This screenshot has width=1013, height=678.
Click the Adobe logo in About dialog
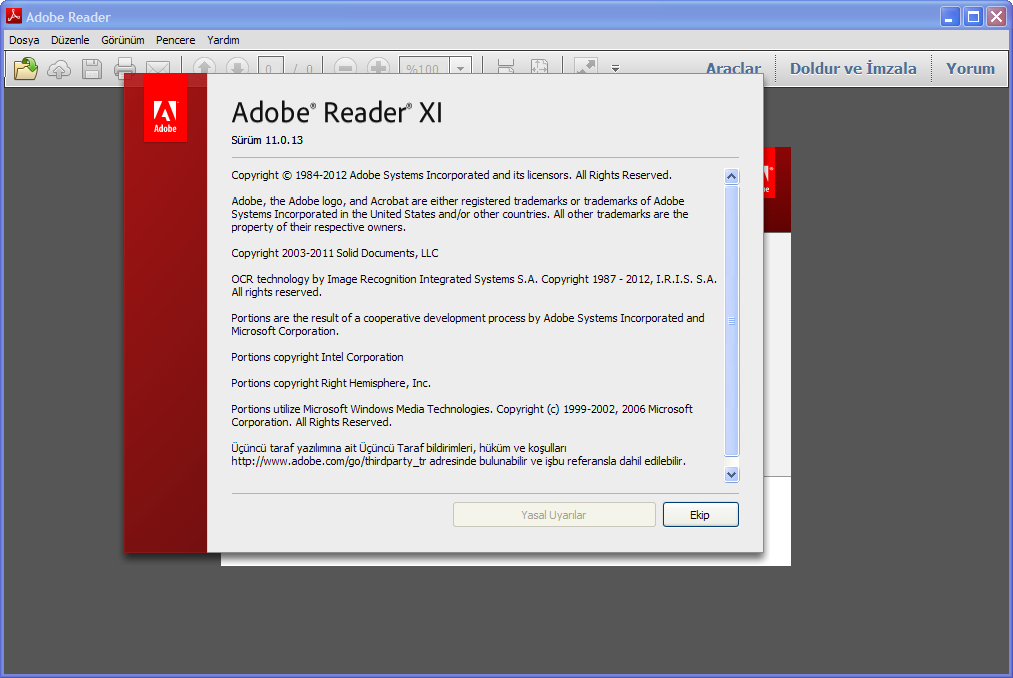point(165,108)
